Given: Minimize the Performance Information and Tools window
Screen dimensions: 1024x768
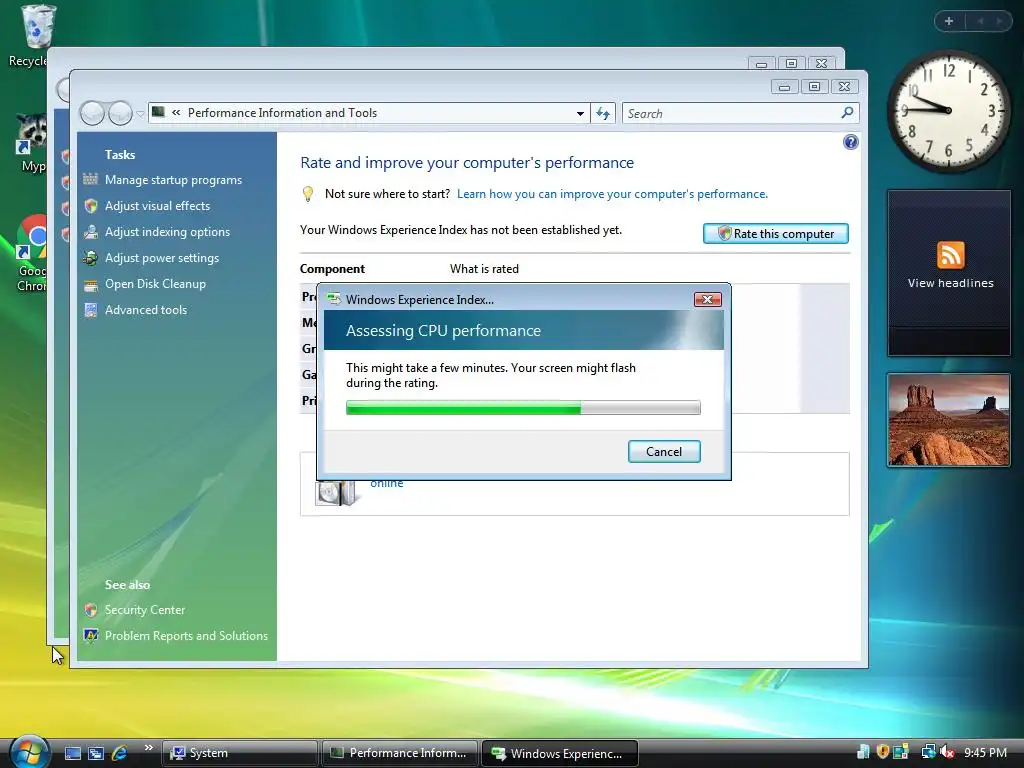Looking at the screenshot, I should (x=784, y=87).
